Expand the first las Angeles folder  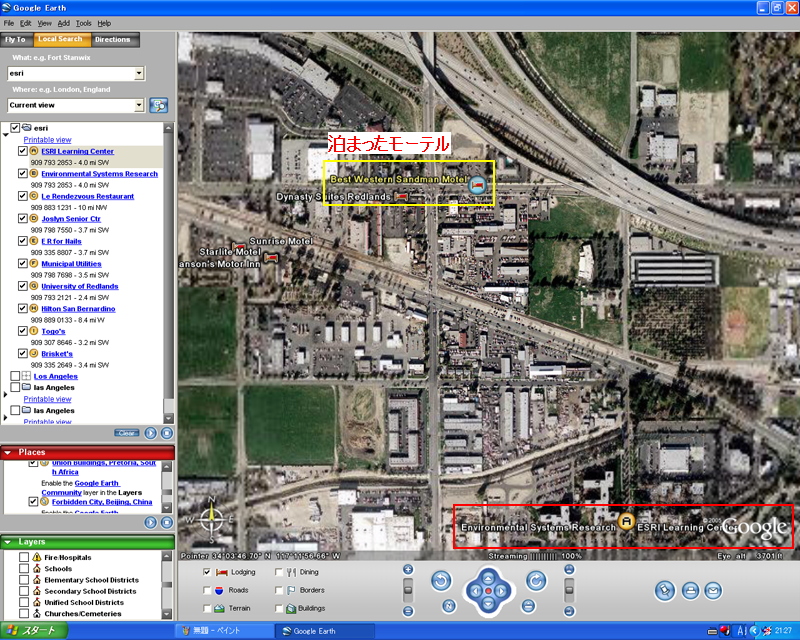[x=6, y=395]
